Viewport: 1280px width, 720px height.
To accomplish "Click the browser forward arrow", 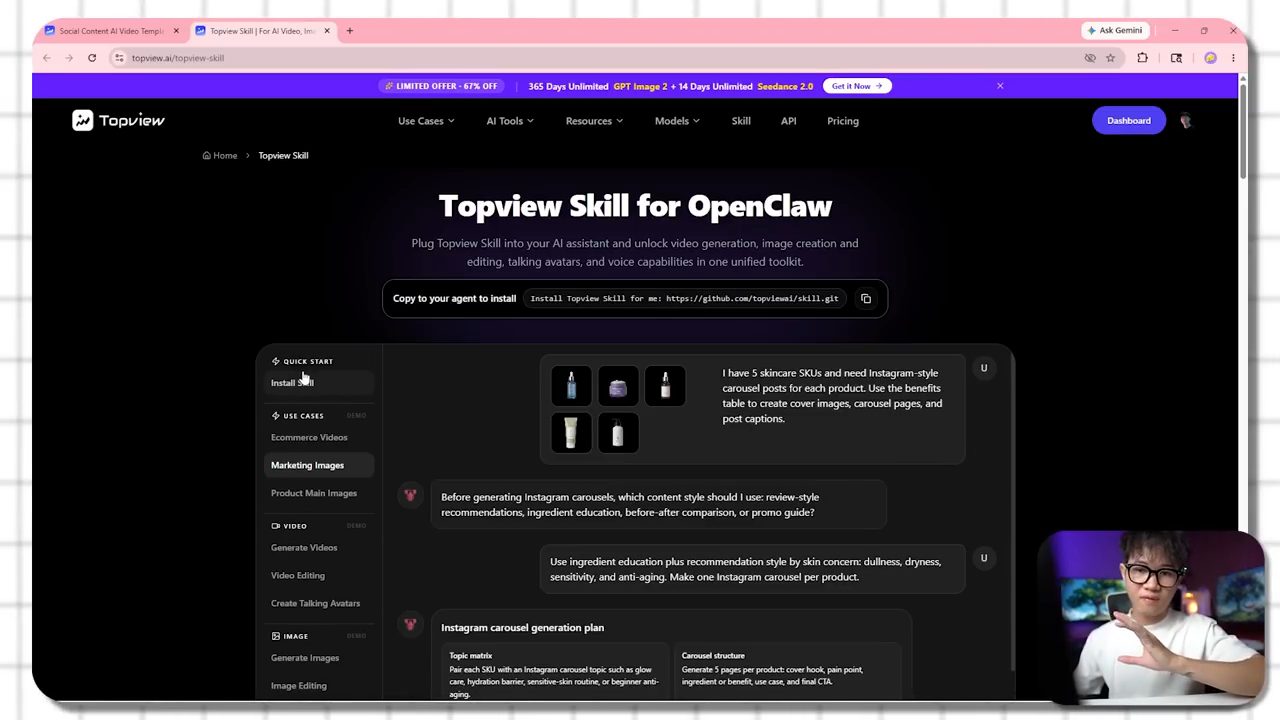I will (x=69, y=58).
